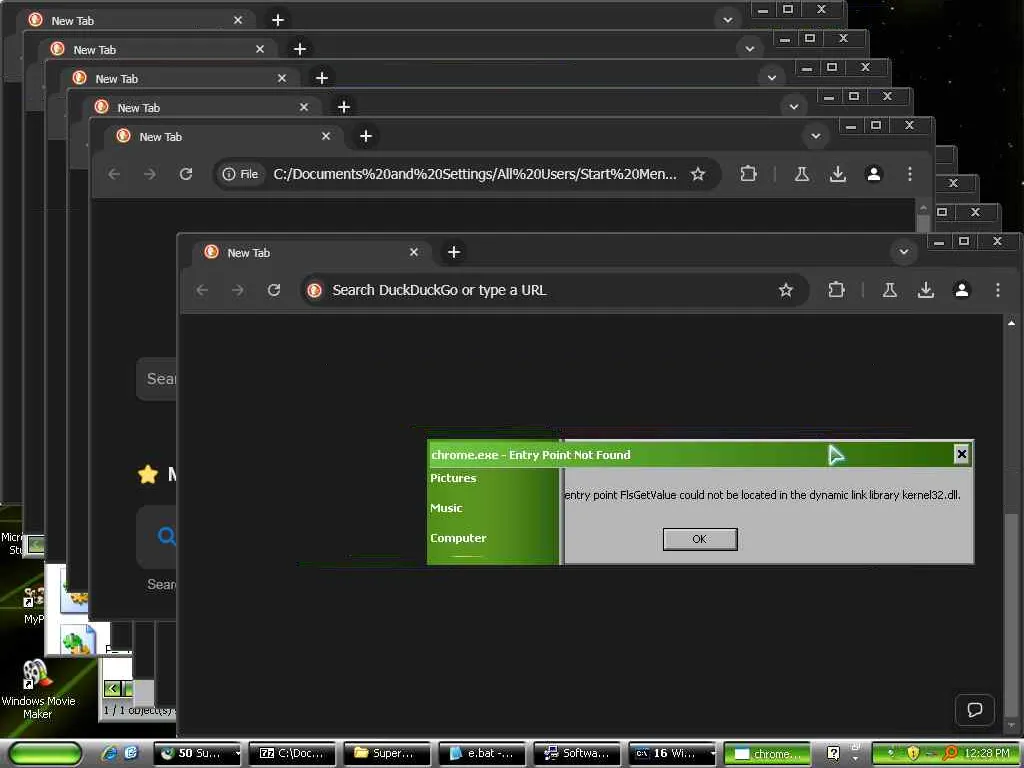
Task: Click feedback chat bubble icon in front window
Action: [x=974, y=709]
